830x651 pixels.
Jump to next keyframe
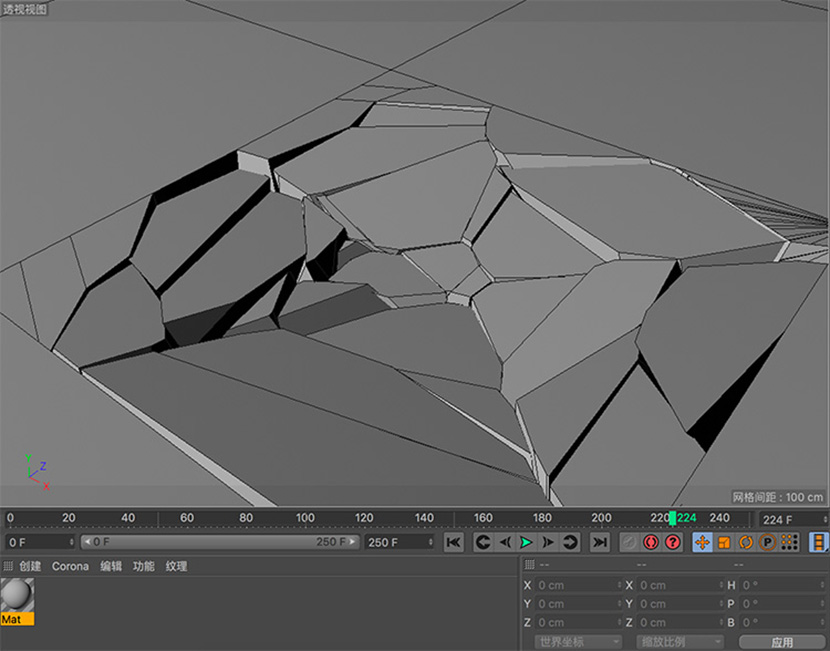pos(570,542)
